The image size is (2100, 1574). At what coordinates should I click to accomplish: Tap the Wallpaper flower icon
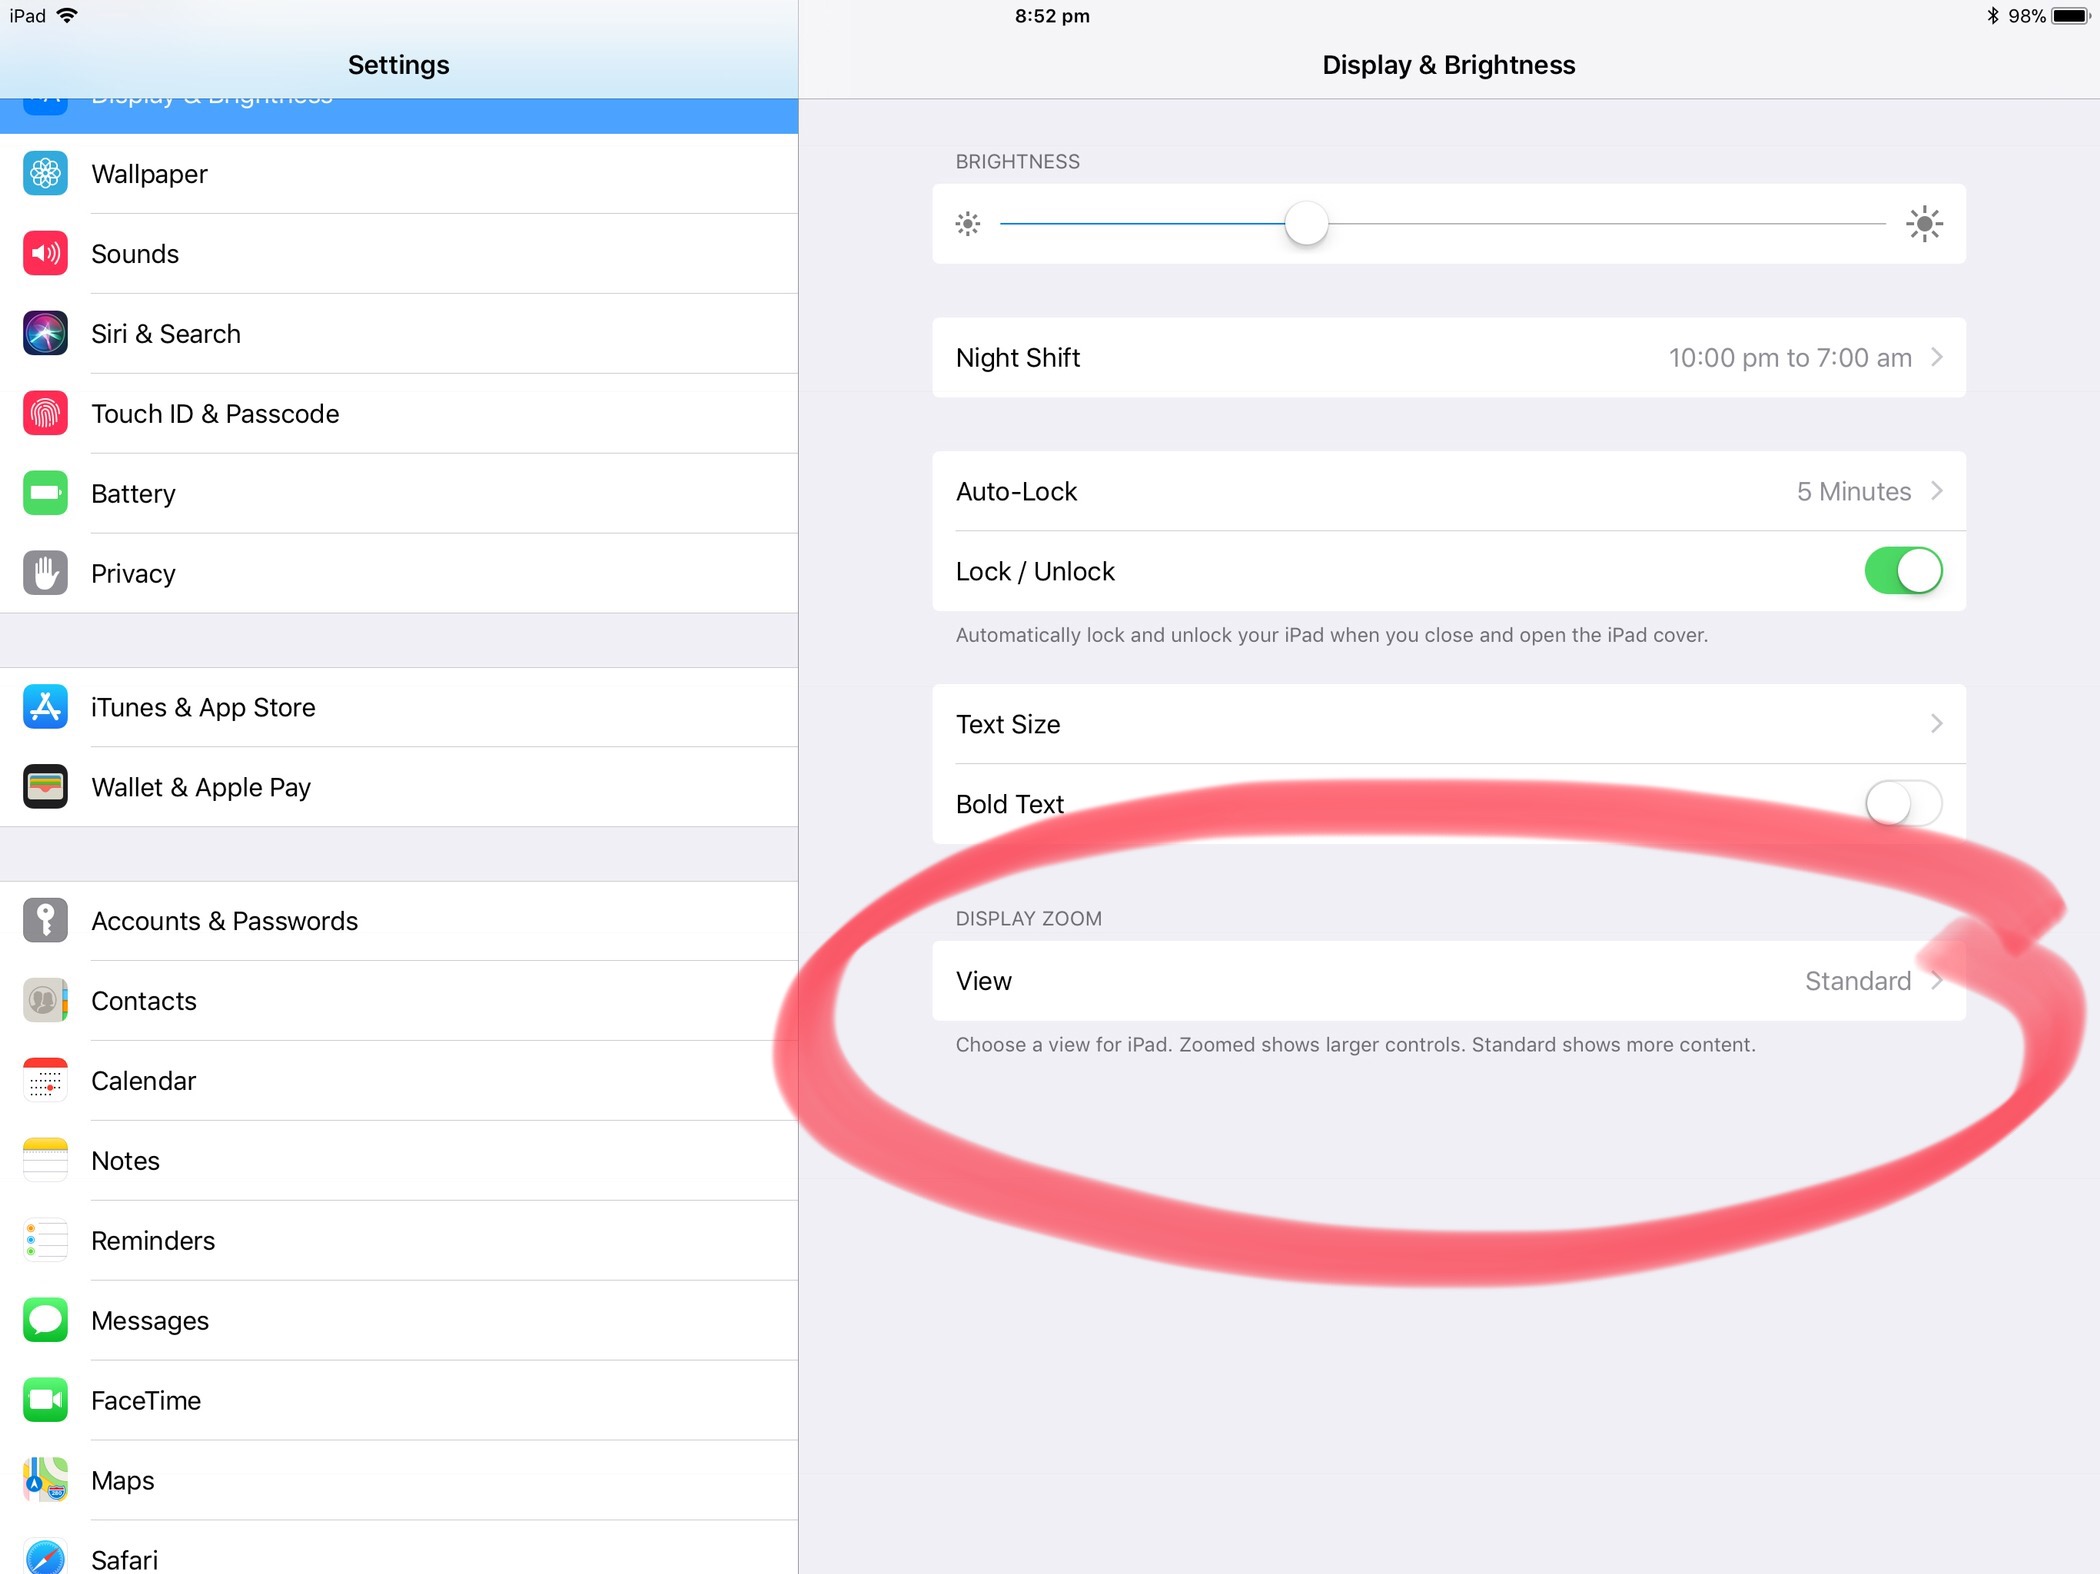coord(45,174)
